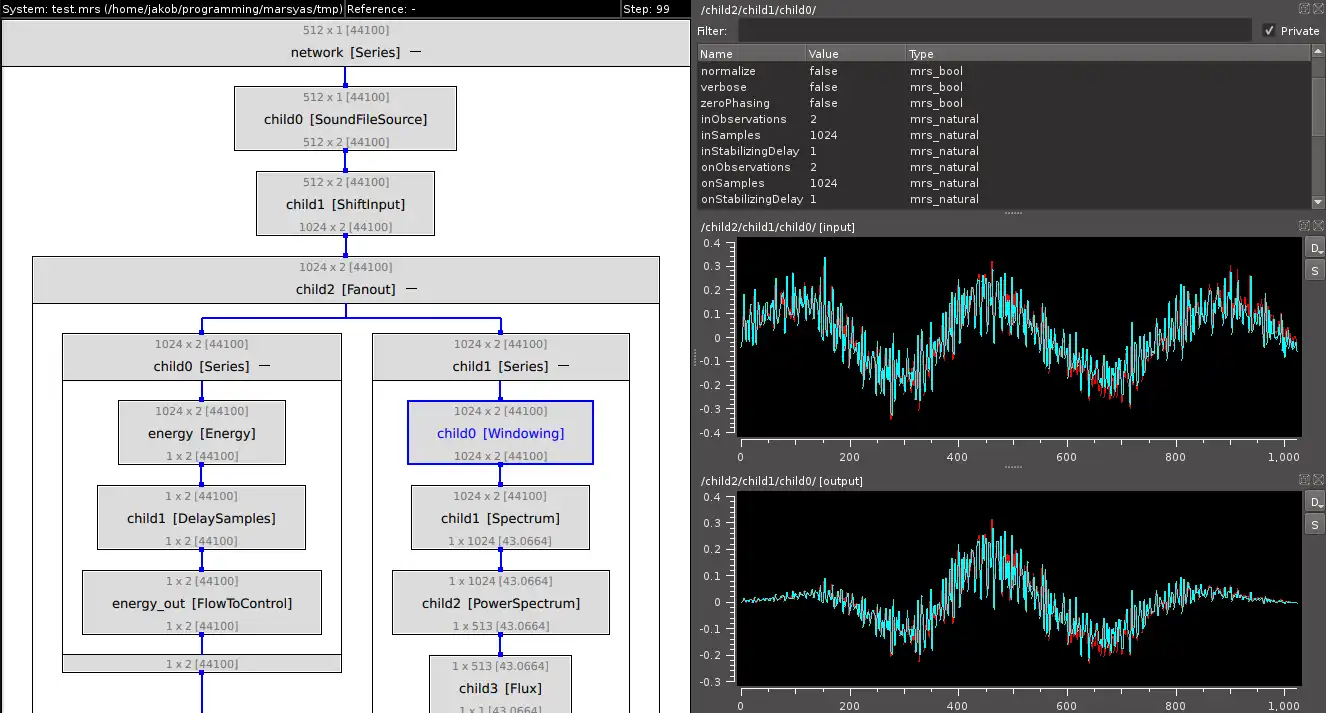Float the controls panel at top
The height and width of the screenshot is (713, 1326).
[1304, 8]
